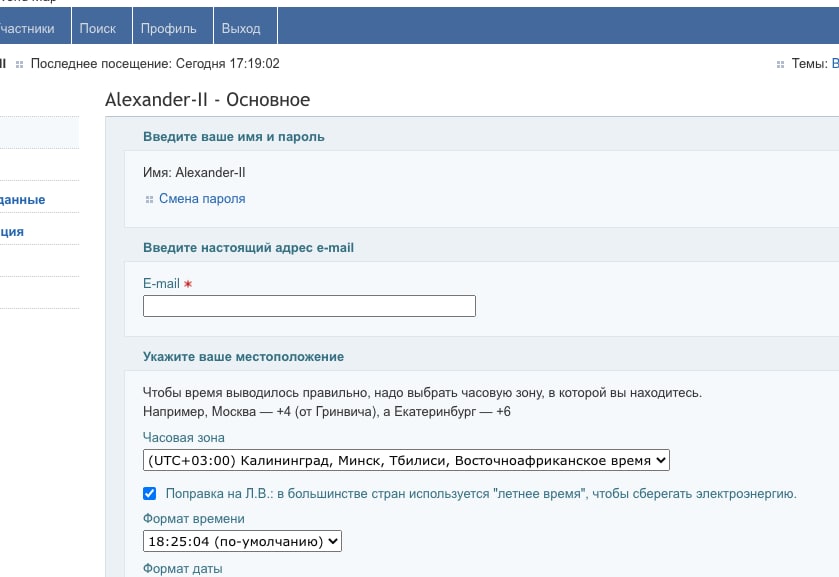The width and height of the screenshot is (839, 577).
Task: Click the Формат времени label
Action: tap(194, 519)
